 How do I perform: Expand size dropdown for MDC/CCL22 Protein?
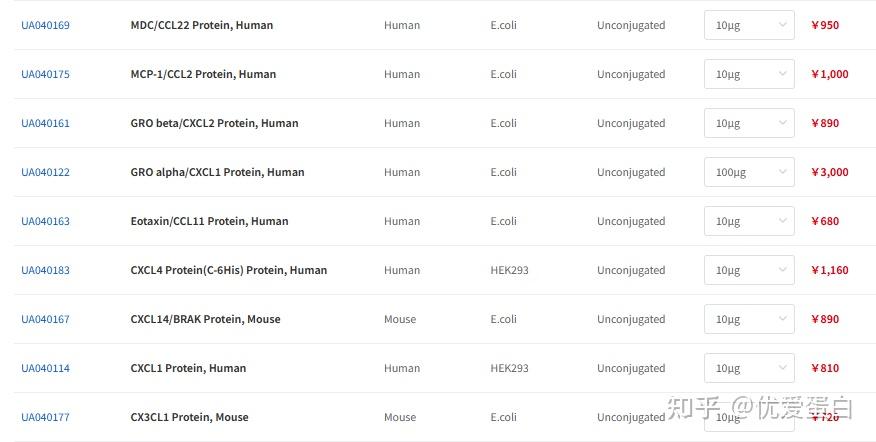pos(749,25)
